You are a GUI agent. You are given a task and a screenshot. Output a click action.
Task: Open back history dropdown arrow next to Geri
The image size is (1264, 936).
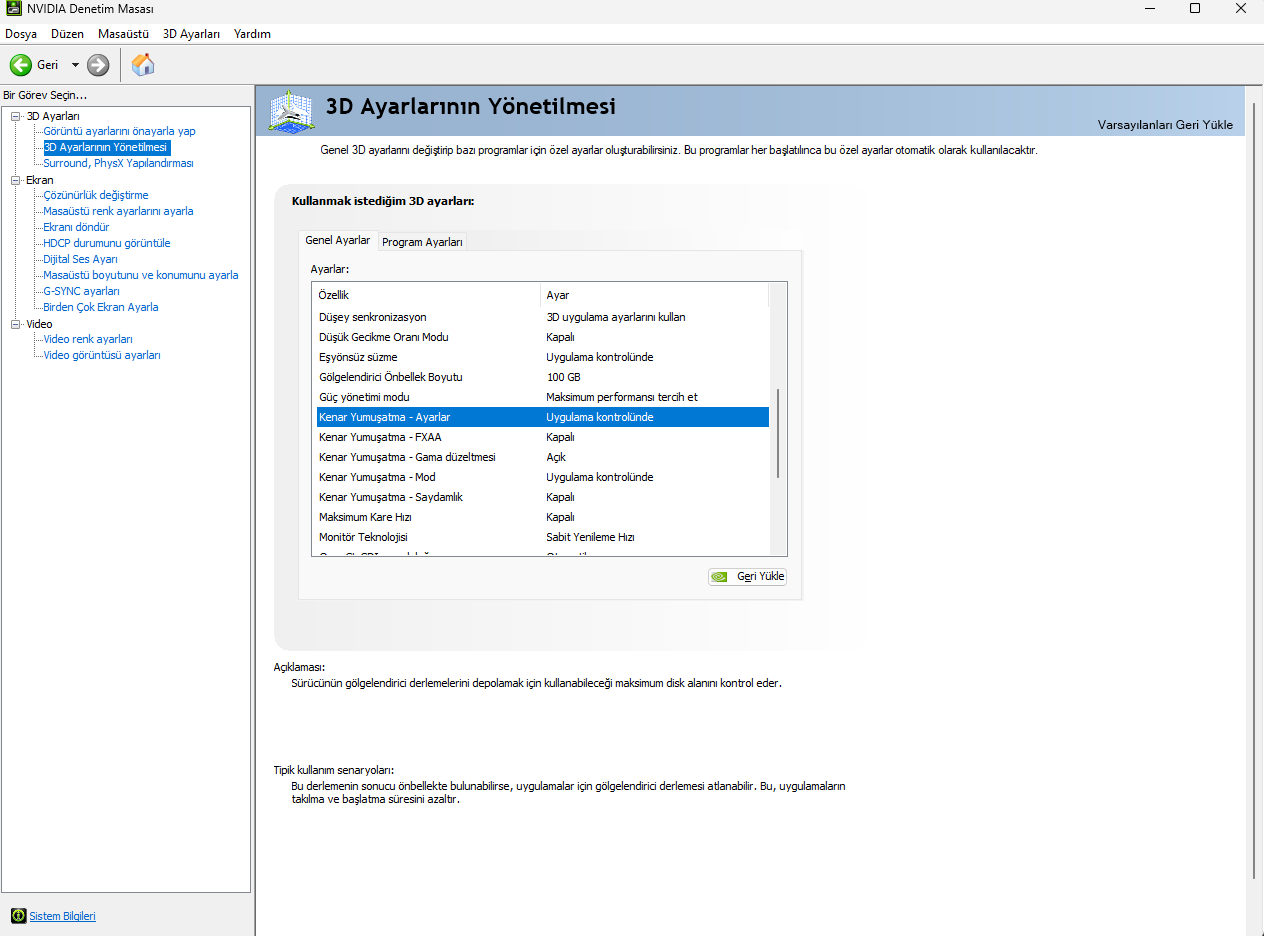point(75,65)
